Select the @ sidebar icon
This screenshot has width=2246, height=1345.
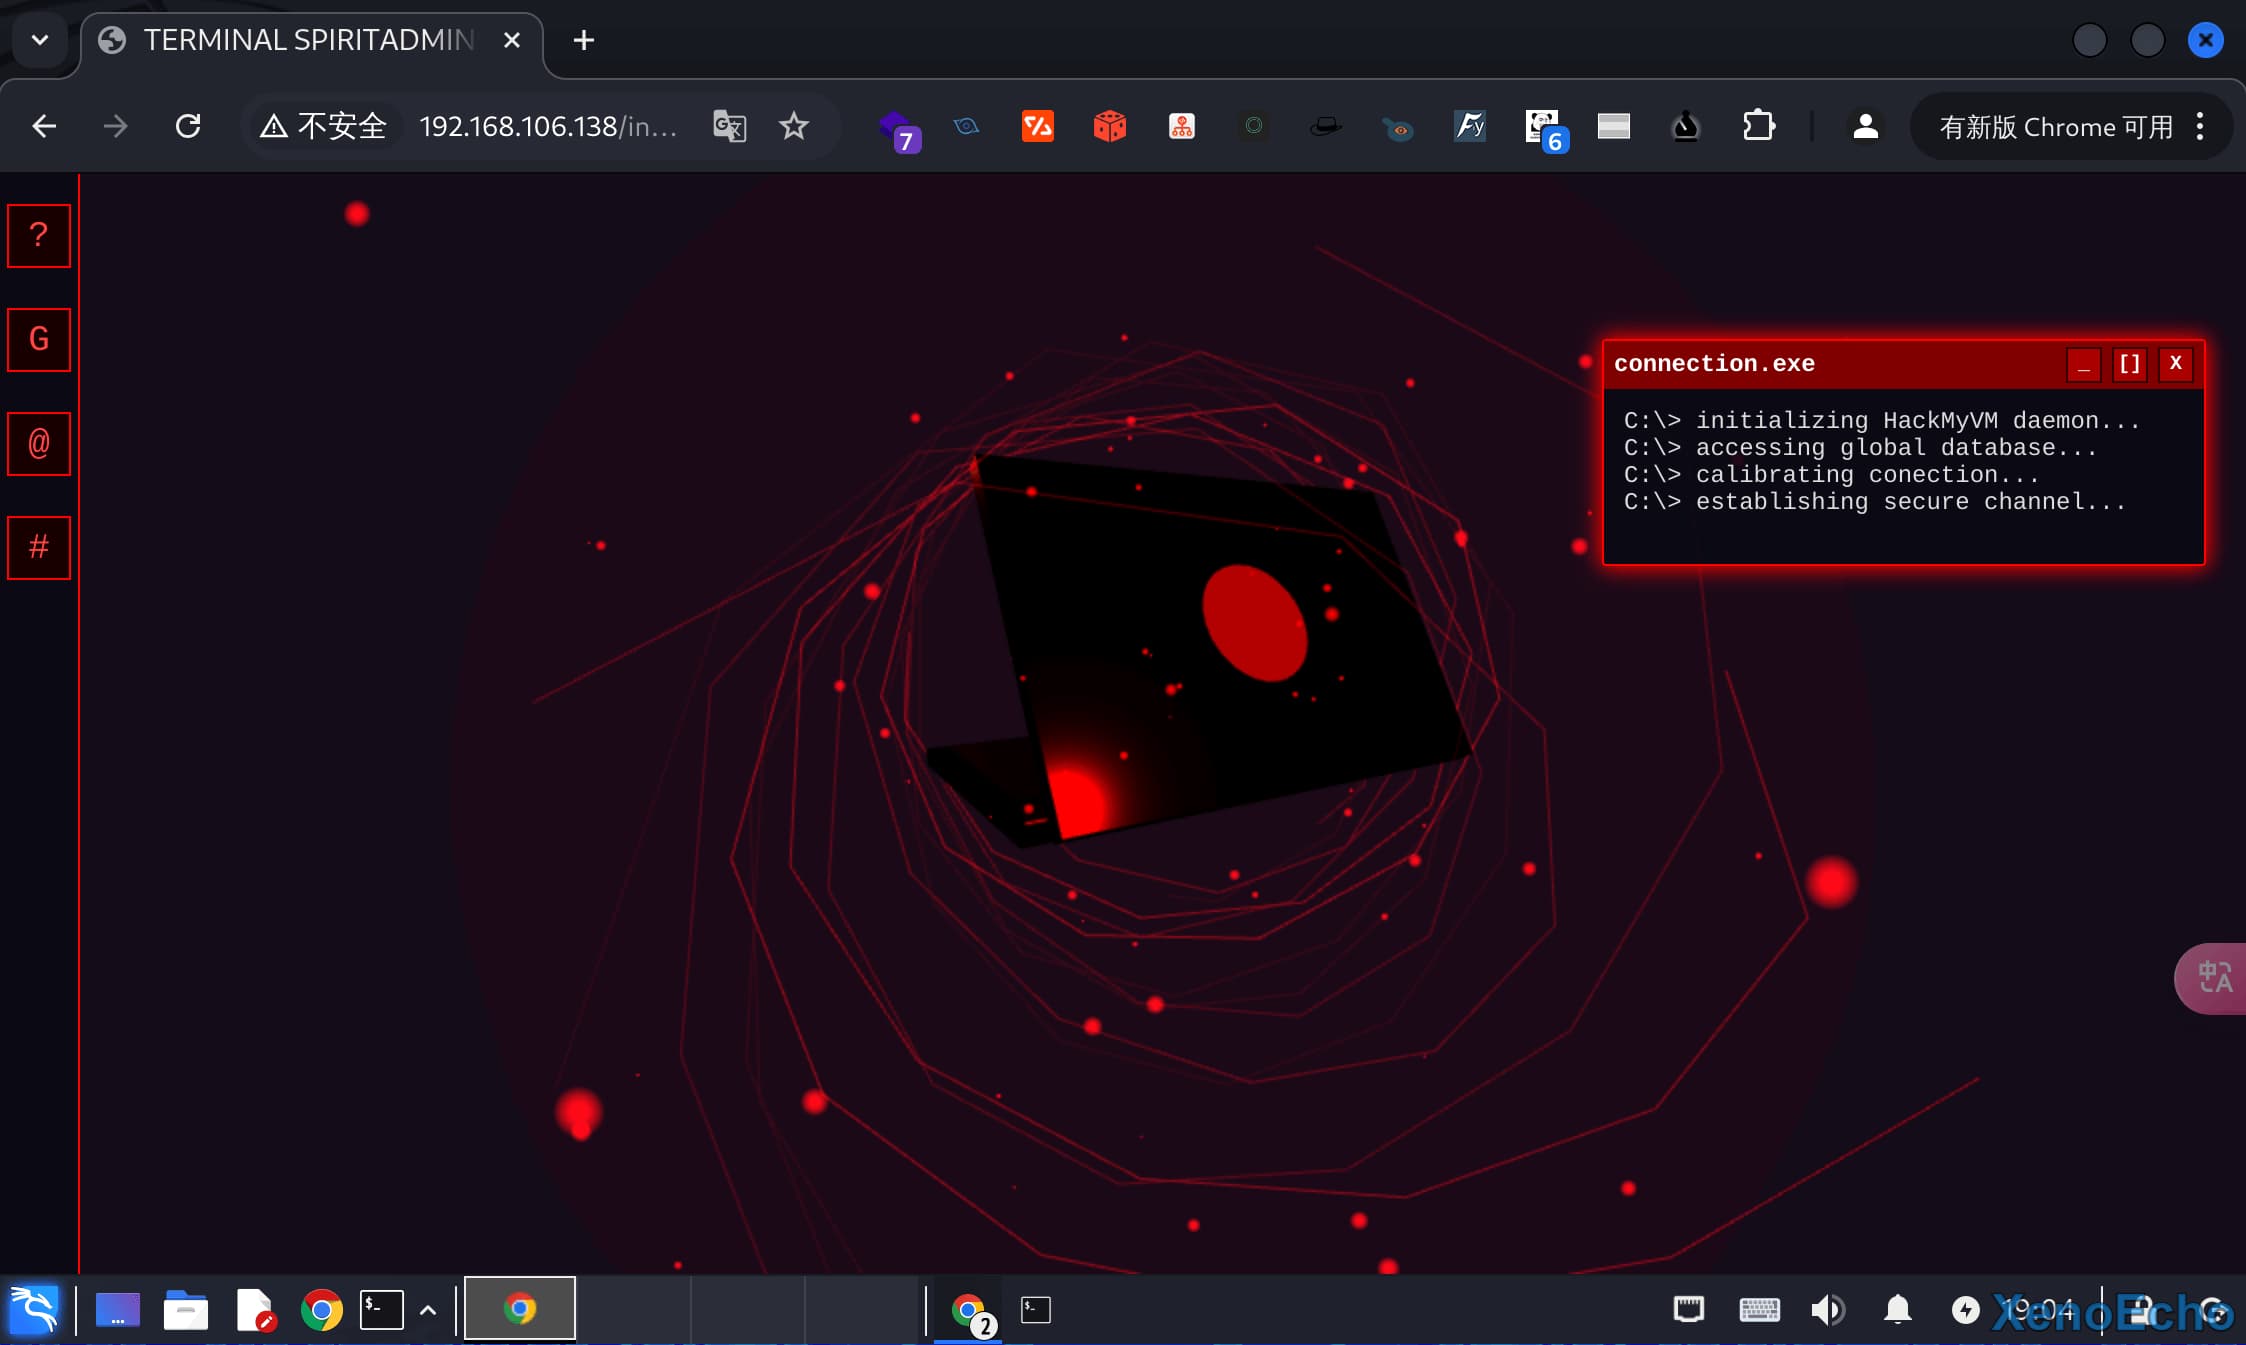(39, 444)
